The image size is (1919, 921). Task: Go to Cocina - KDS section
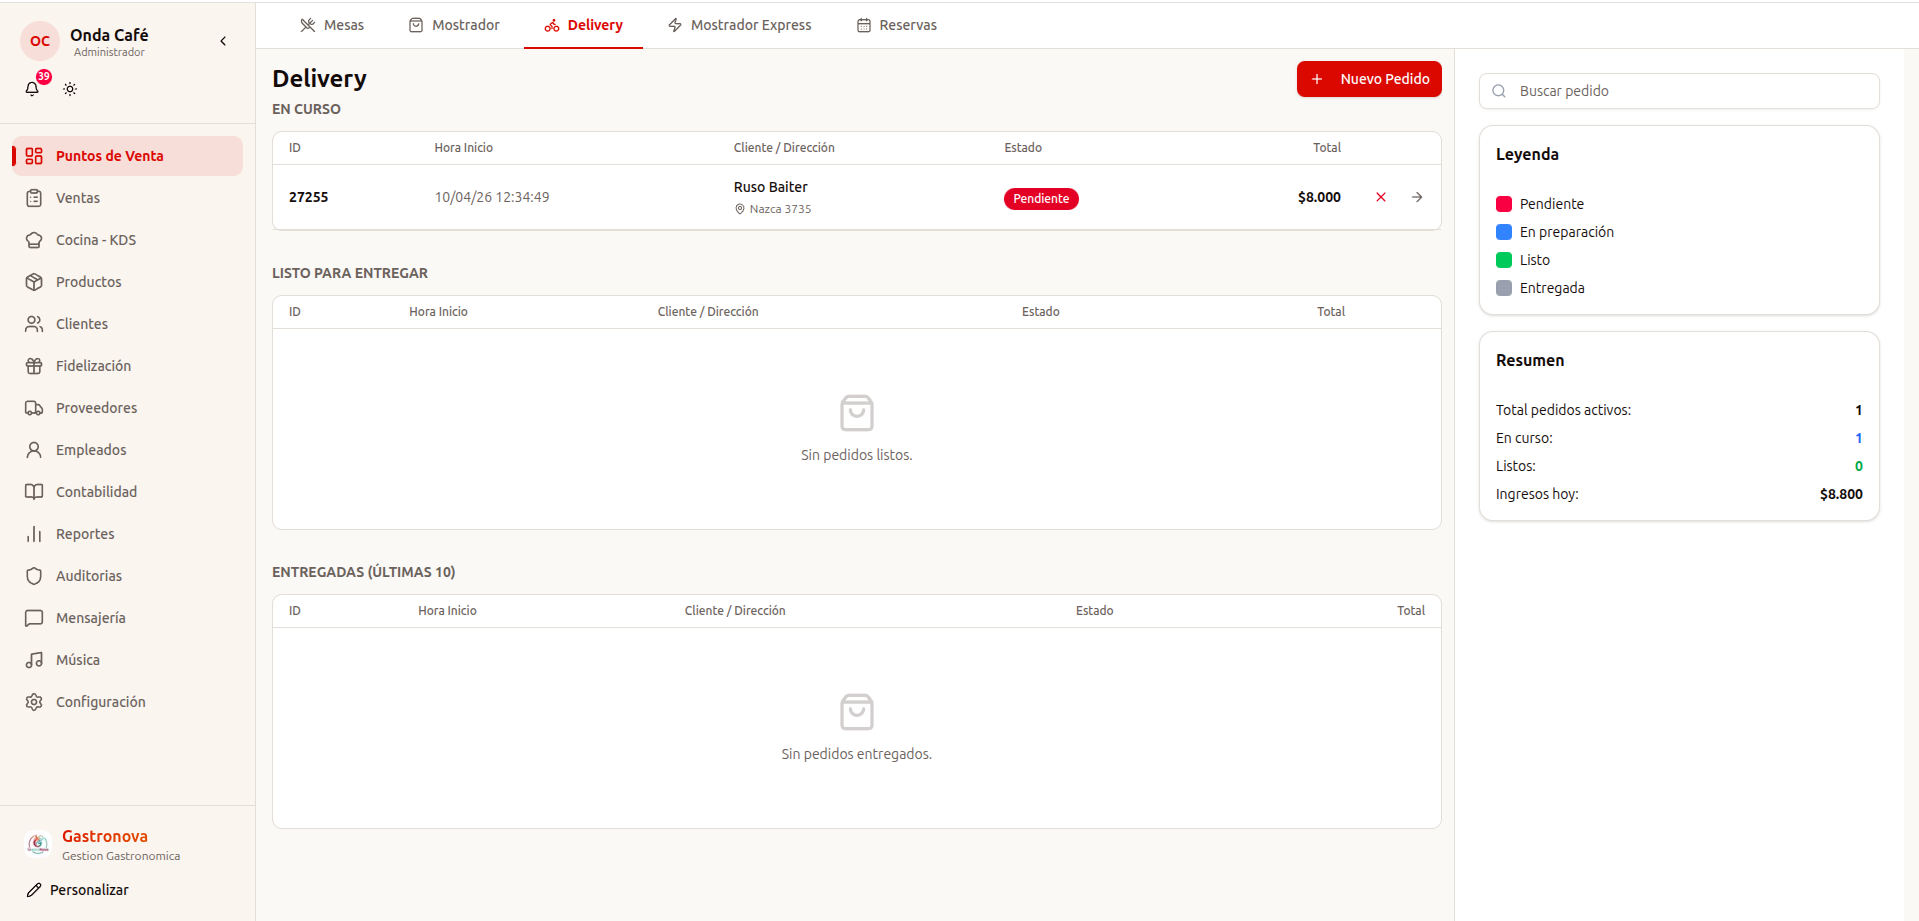point(127,240)
